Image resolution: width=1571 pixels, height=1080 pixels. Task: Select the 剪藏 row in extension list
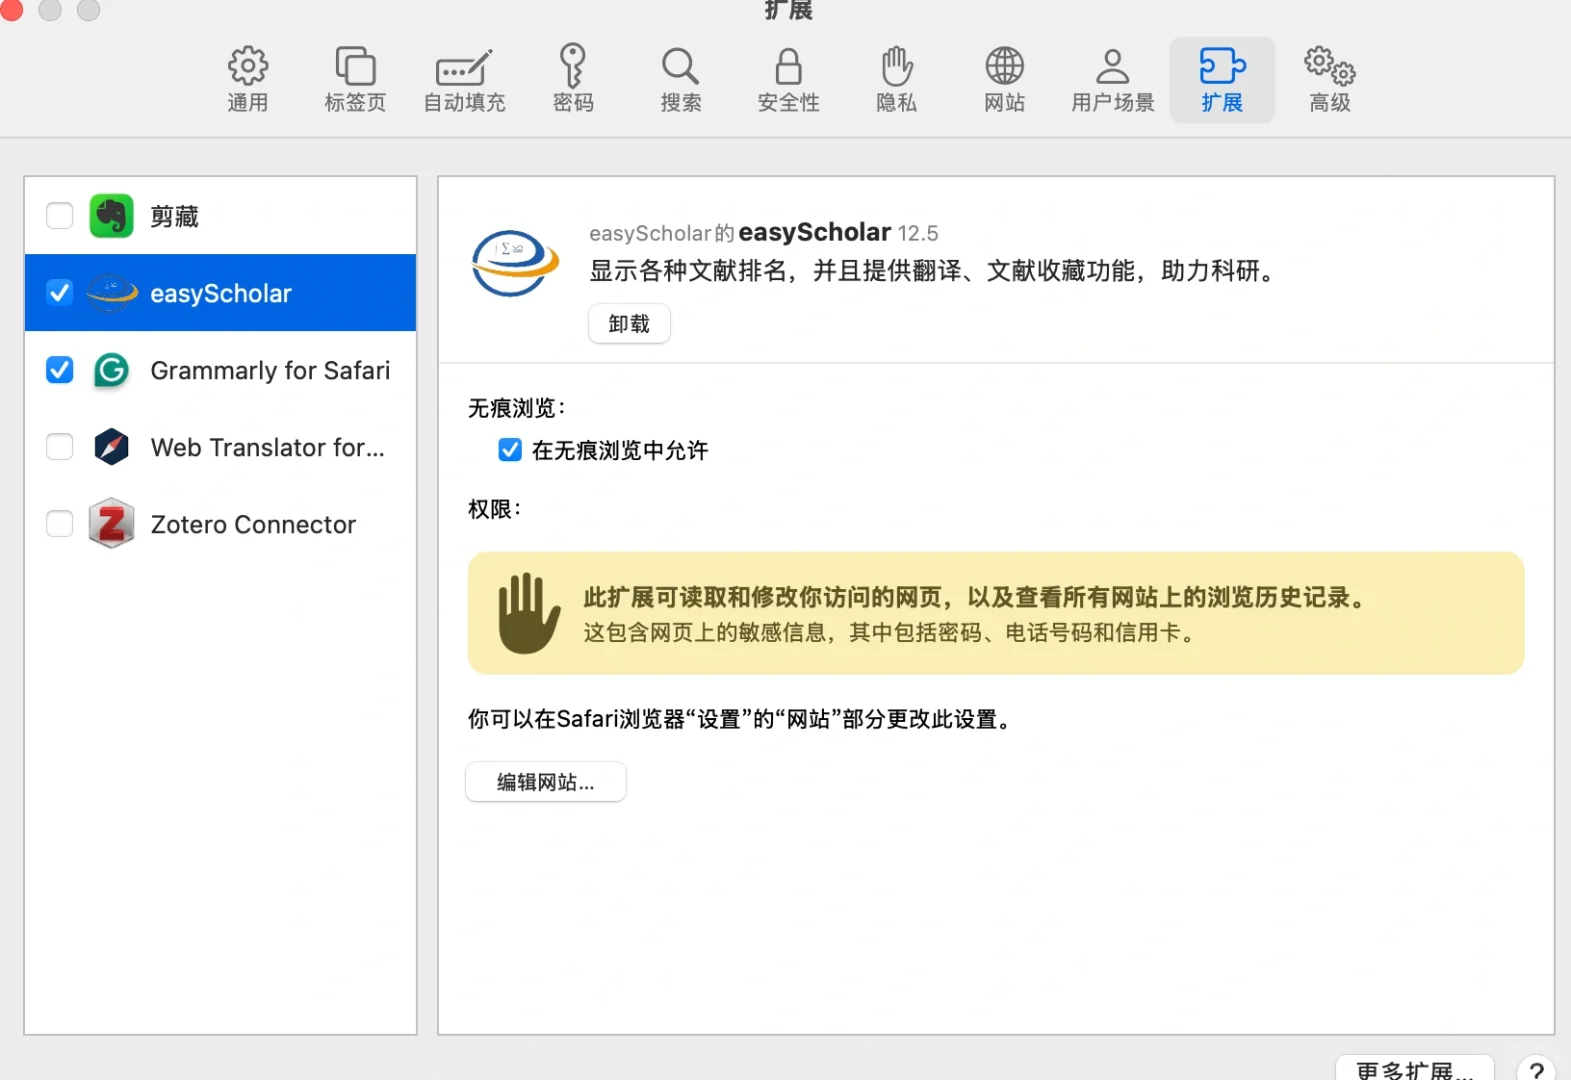coord(220,216)
